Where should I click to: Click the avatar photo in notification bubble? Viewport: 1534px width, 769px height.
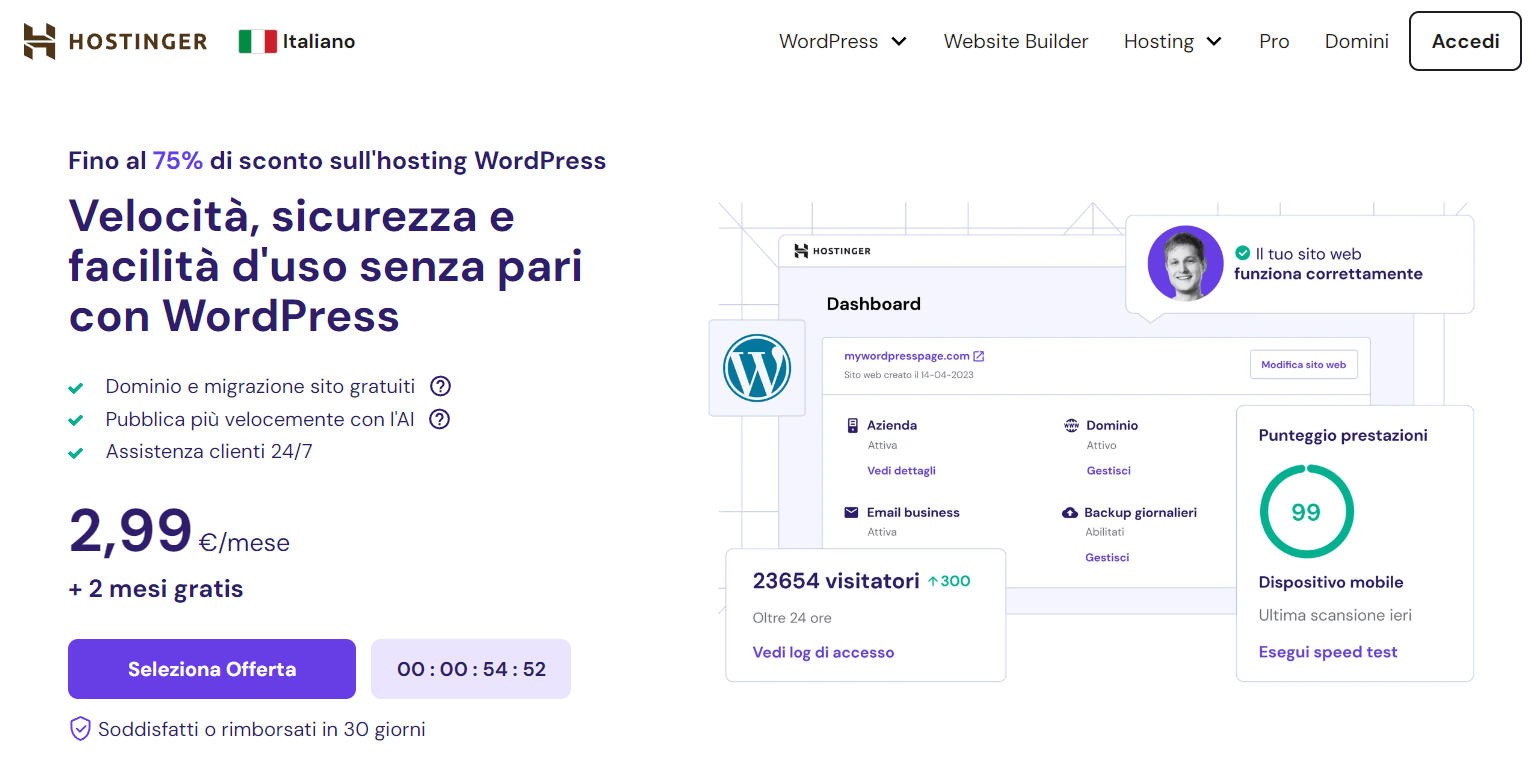coord(1185,263)
